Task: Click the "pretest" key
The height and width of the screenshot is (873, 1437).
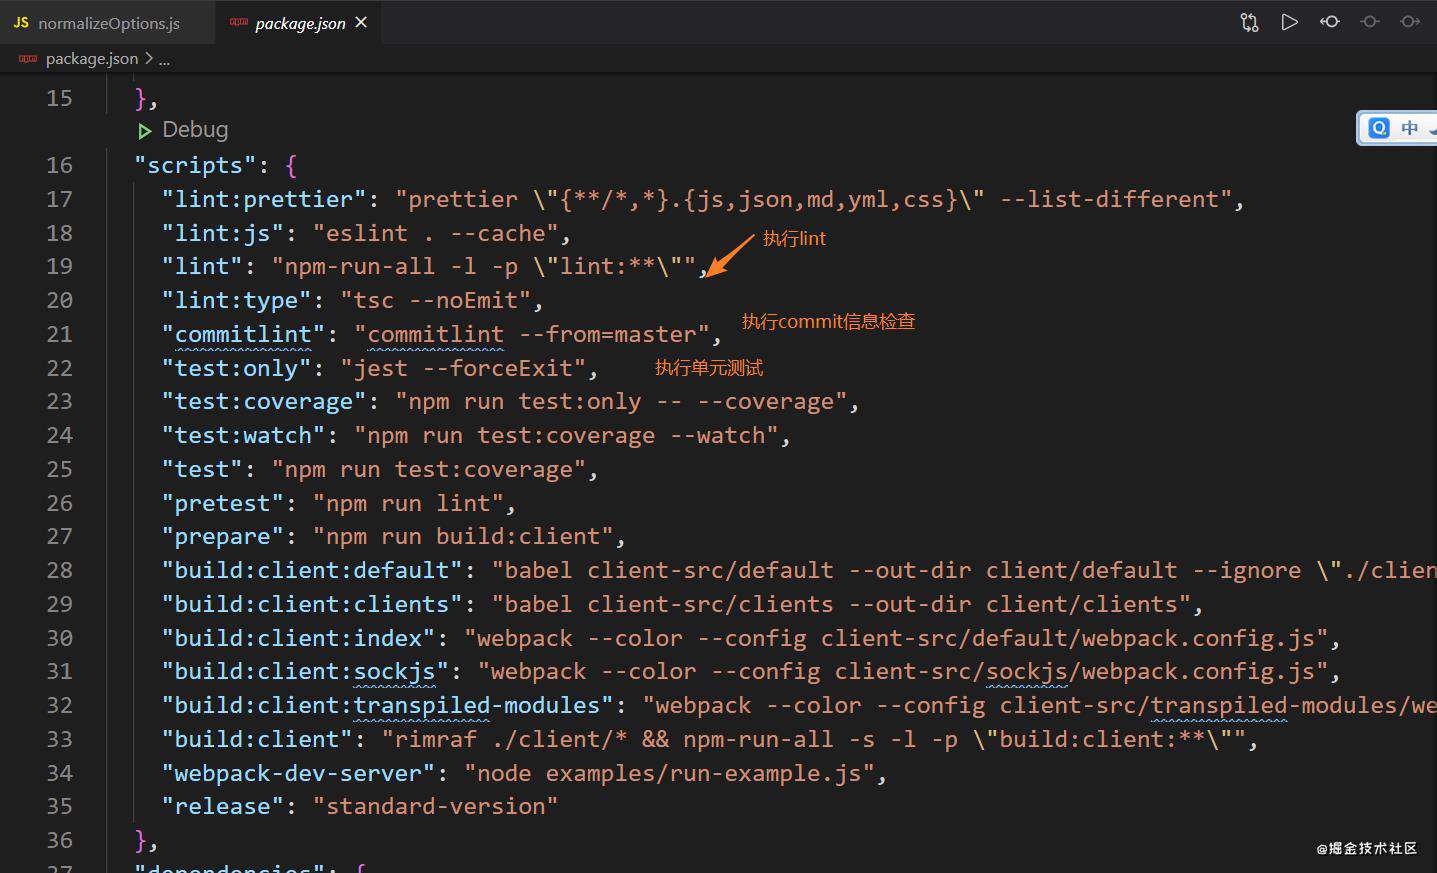Action: pos(223,503)
